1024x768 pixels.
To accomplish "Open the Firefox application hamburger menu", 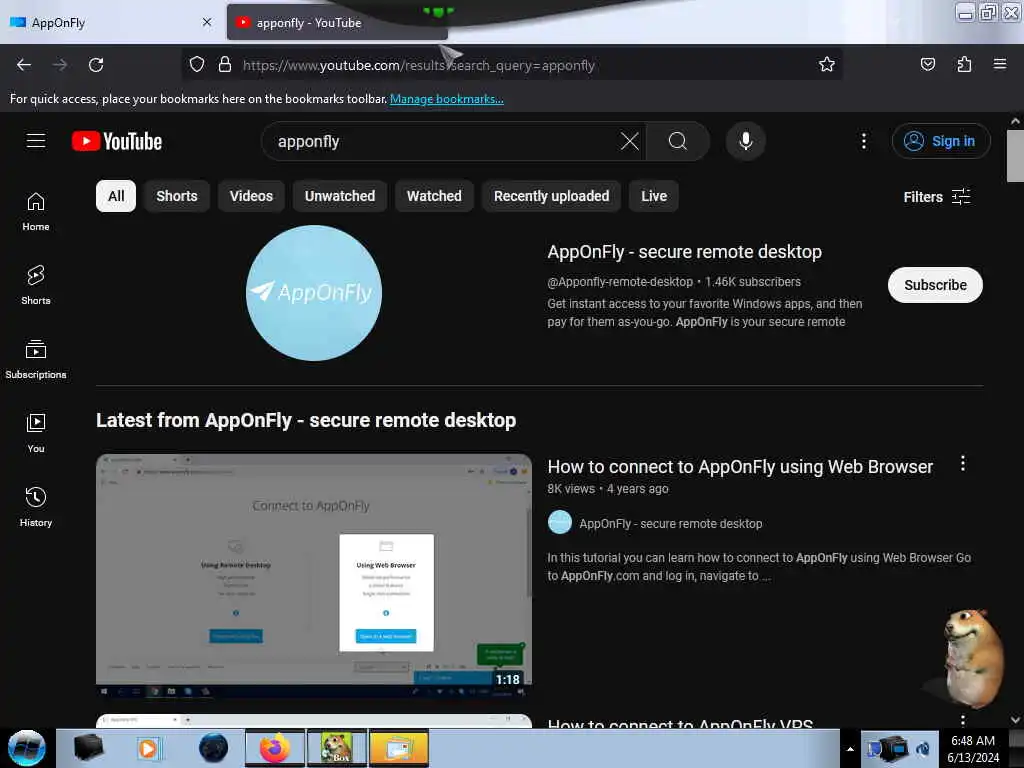I will (999, 65).
